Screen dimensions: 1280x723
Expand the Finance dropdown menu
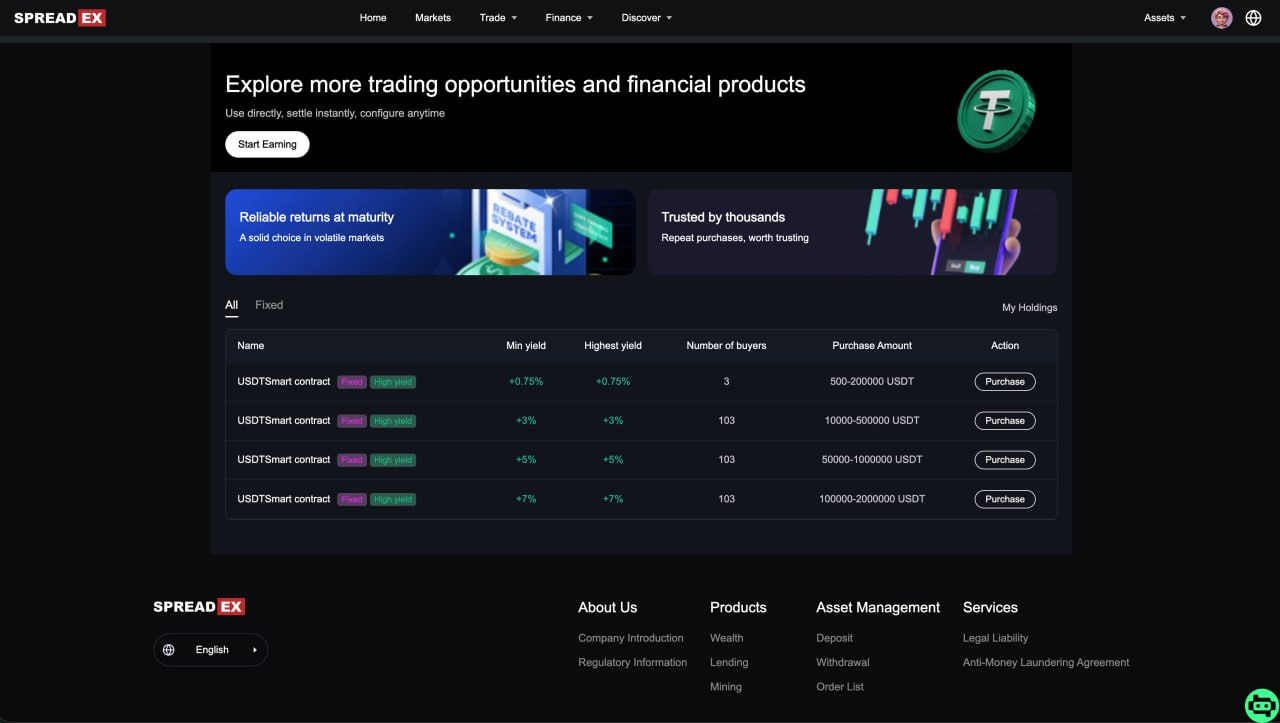pos(569,18)
